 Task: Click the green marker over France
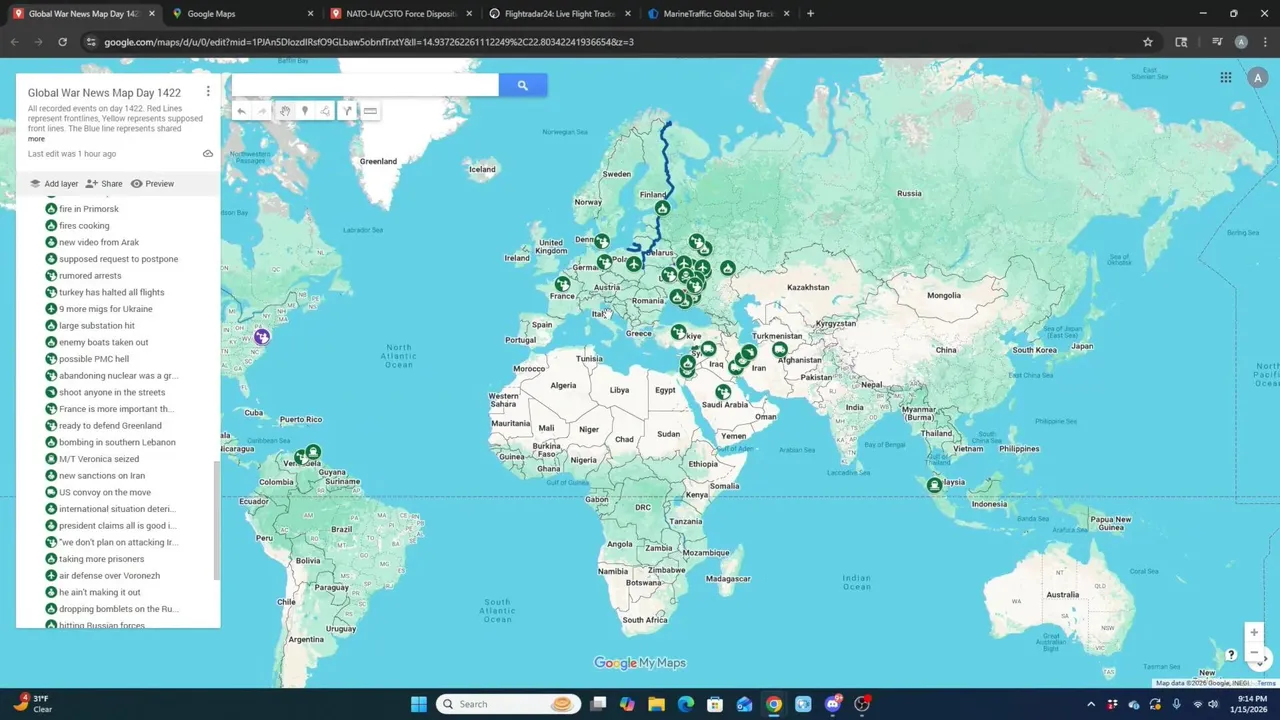point(562,285)
